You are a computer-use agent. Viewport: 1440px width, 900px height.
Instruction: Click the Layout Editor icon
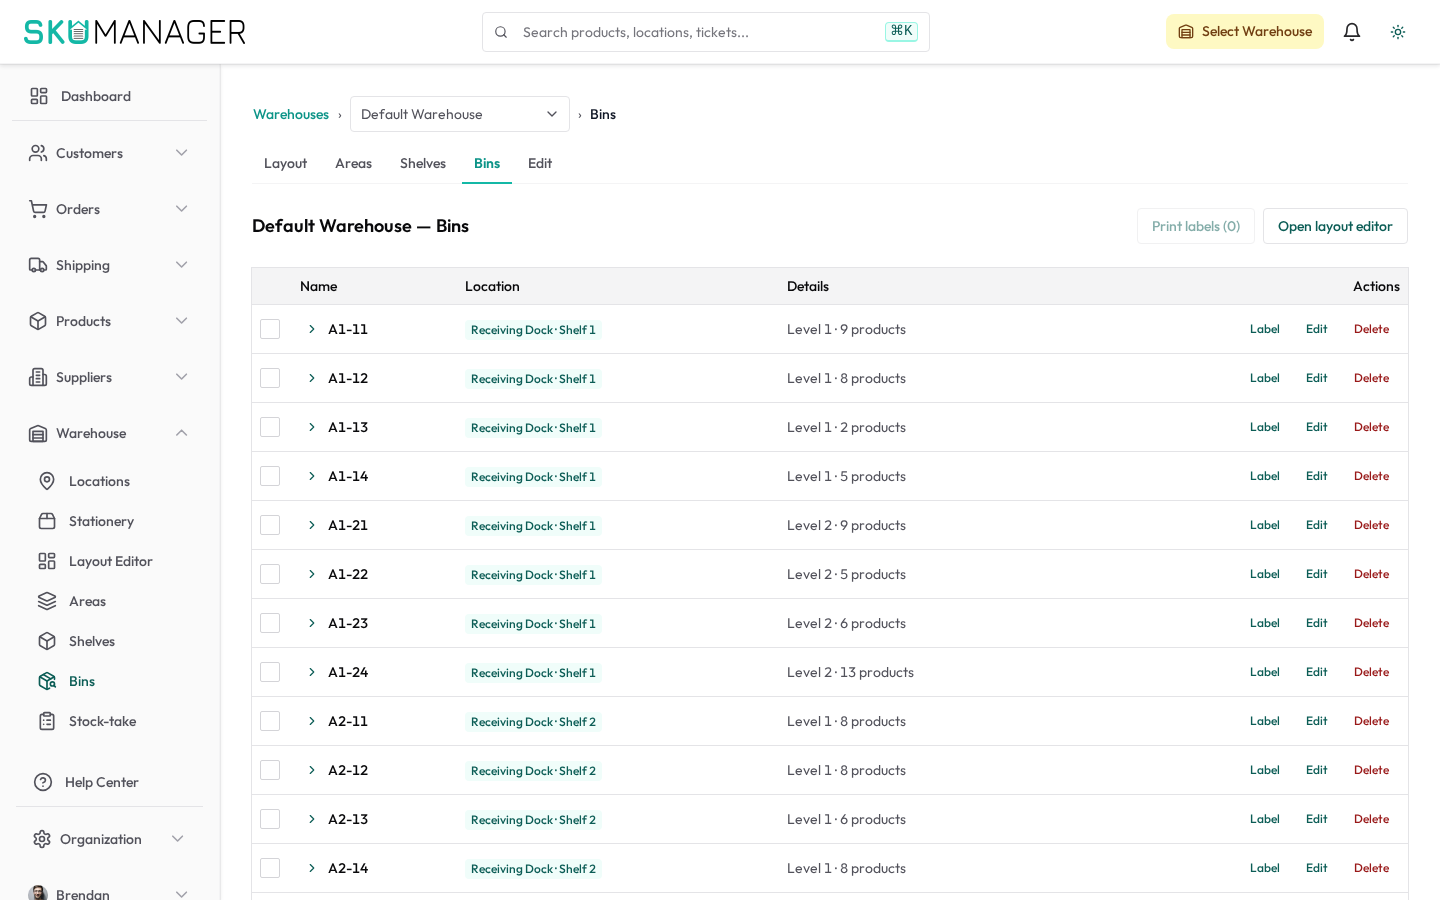click(47, 561)
